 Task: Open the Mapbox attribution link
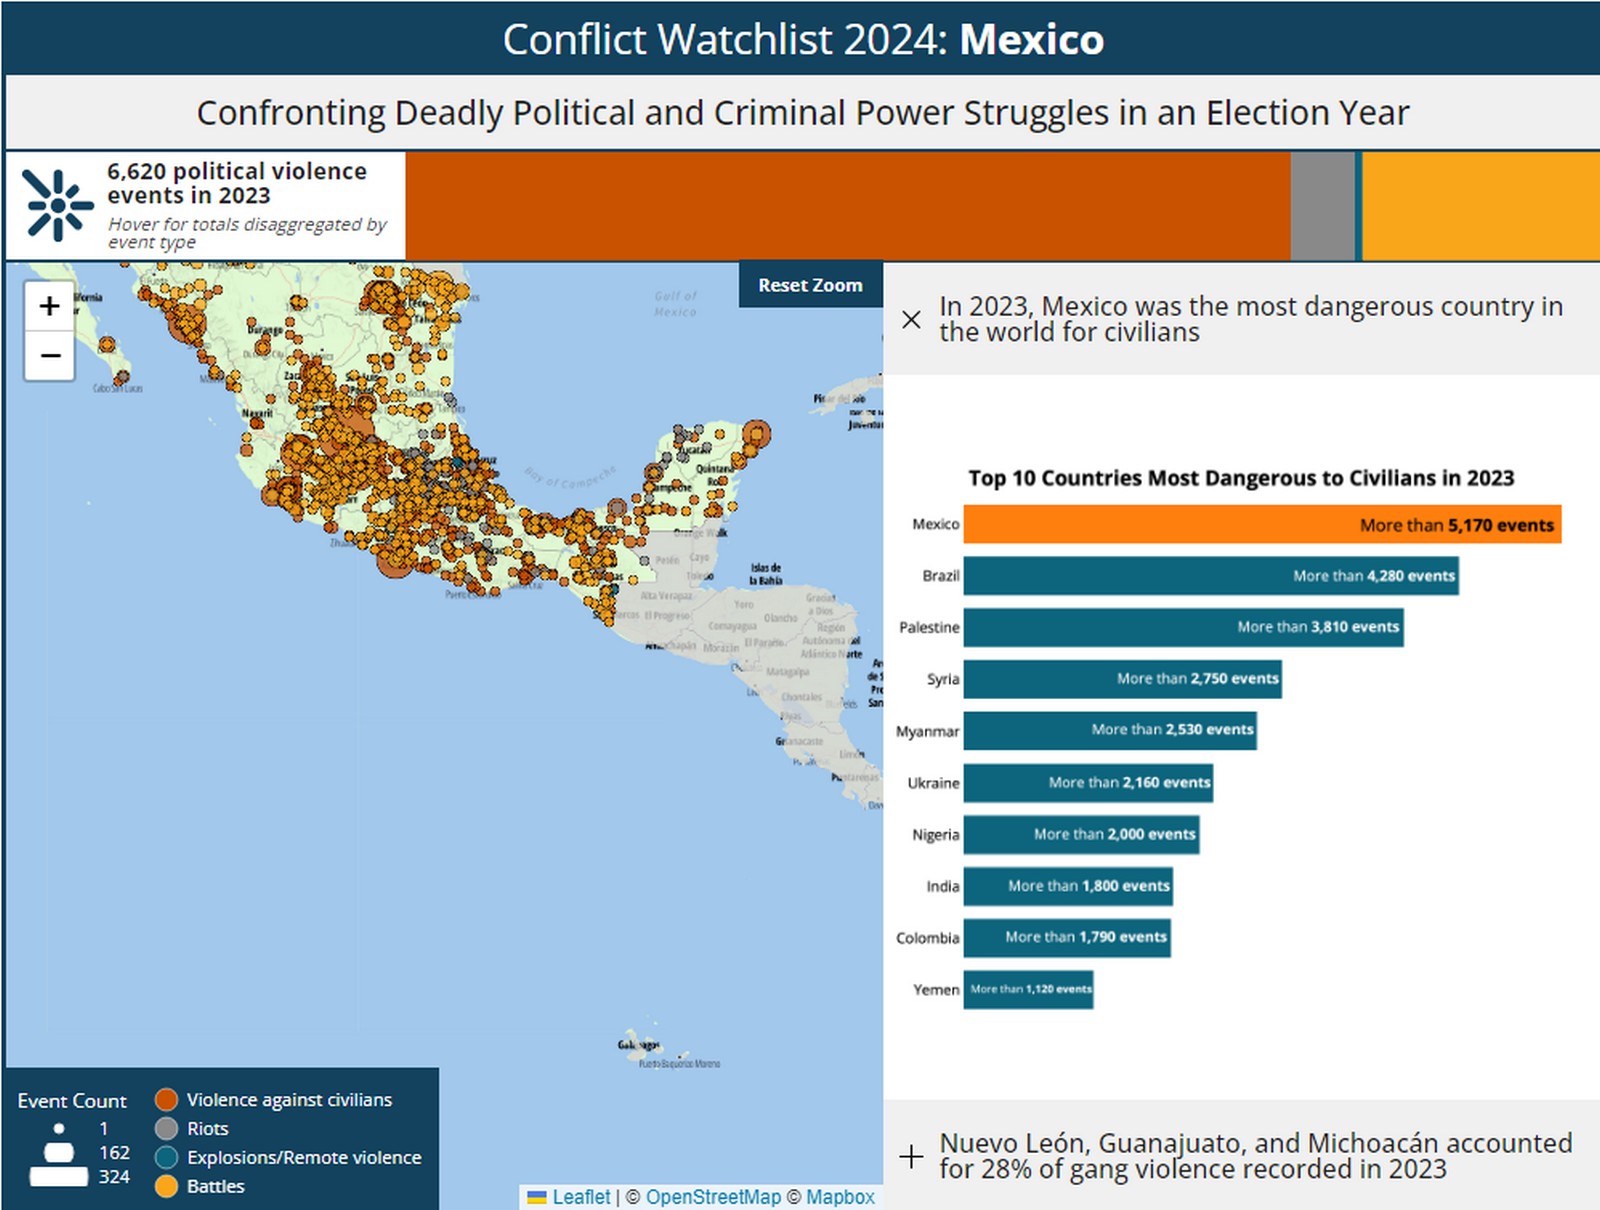click(x=840, y=1197)
